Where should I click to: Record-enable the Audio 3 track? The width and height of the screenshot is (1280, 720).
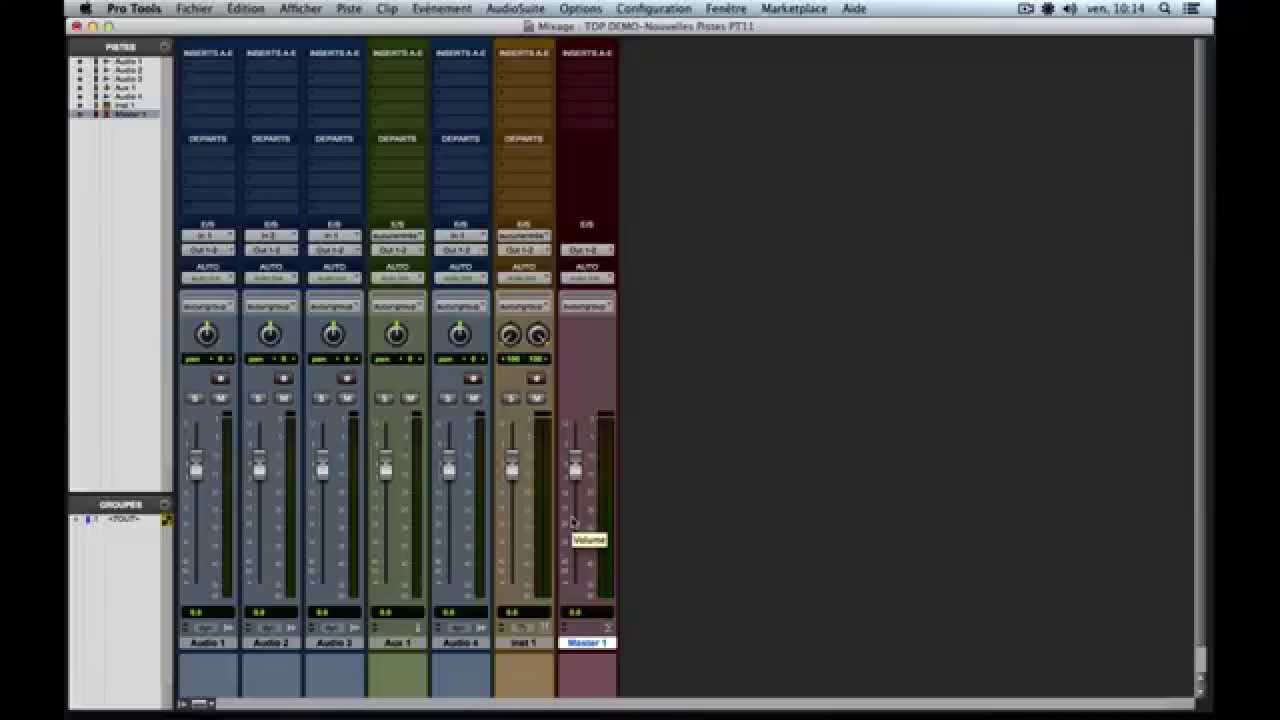346,378
